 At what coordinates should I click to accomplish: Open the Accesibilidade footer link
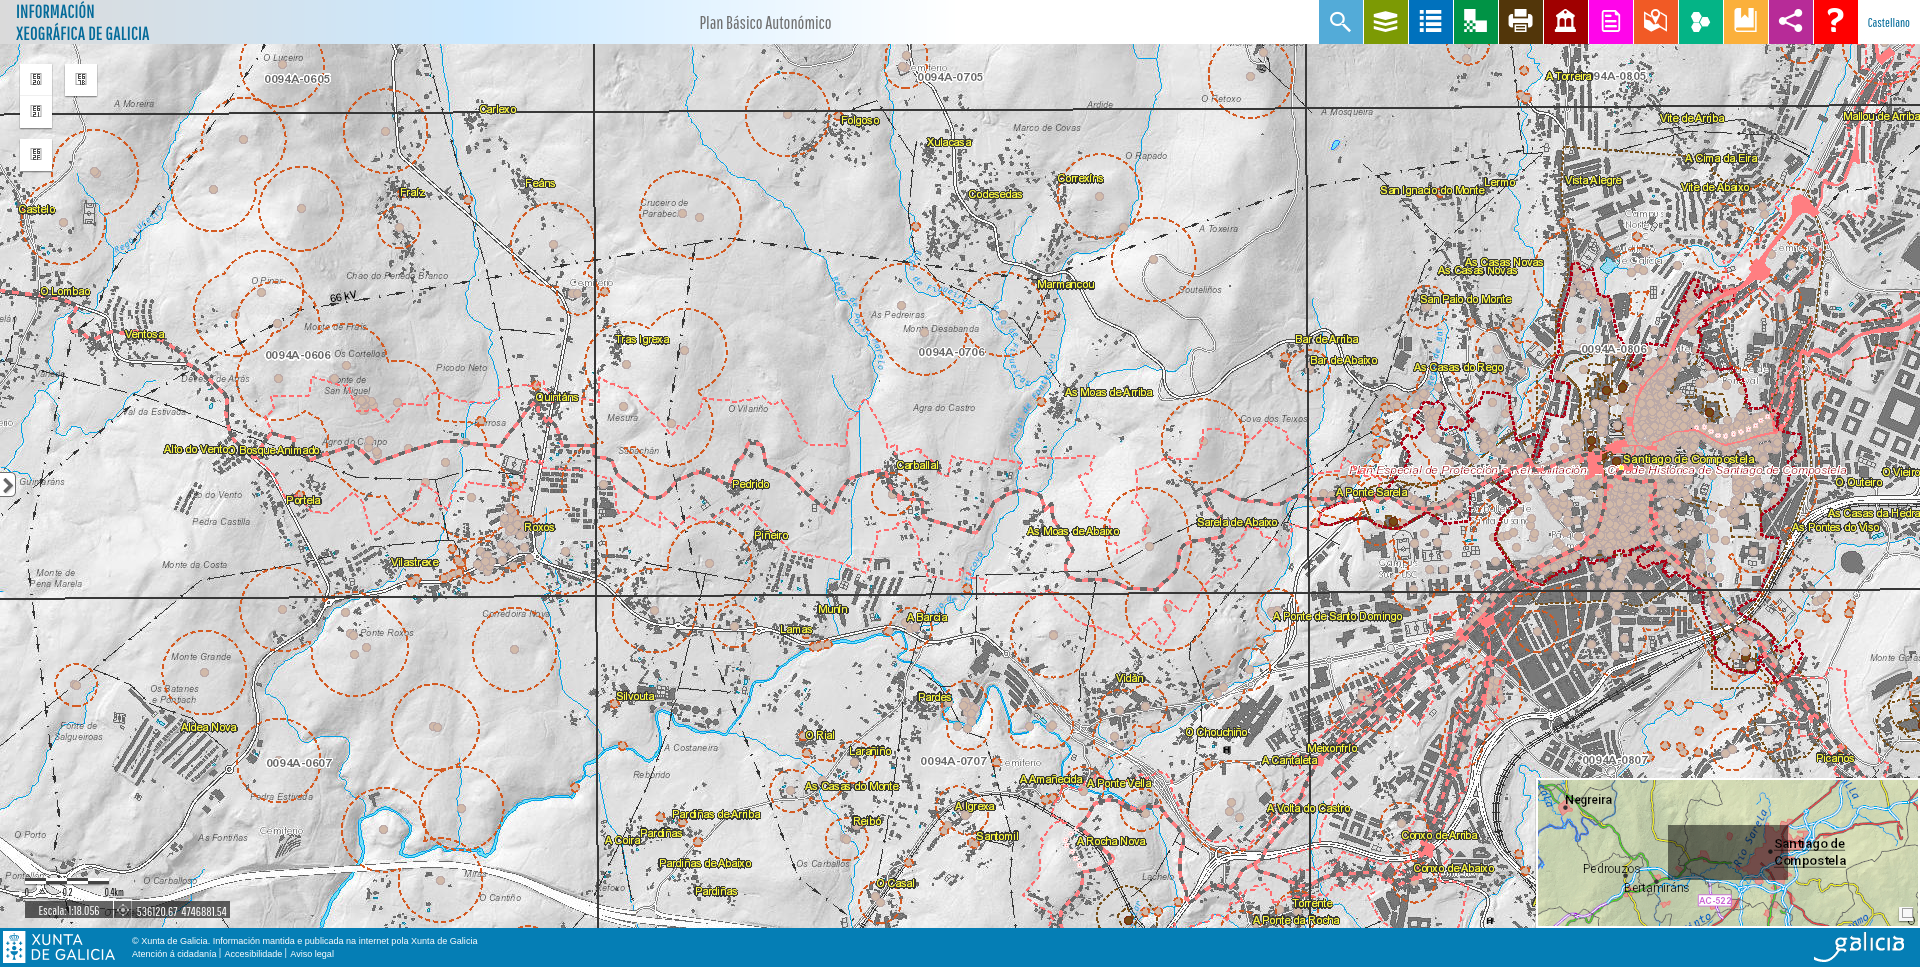[253, 954]
